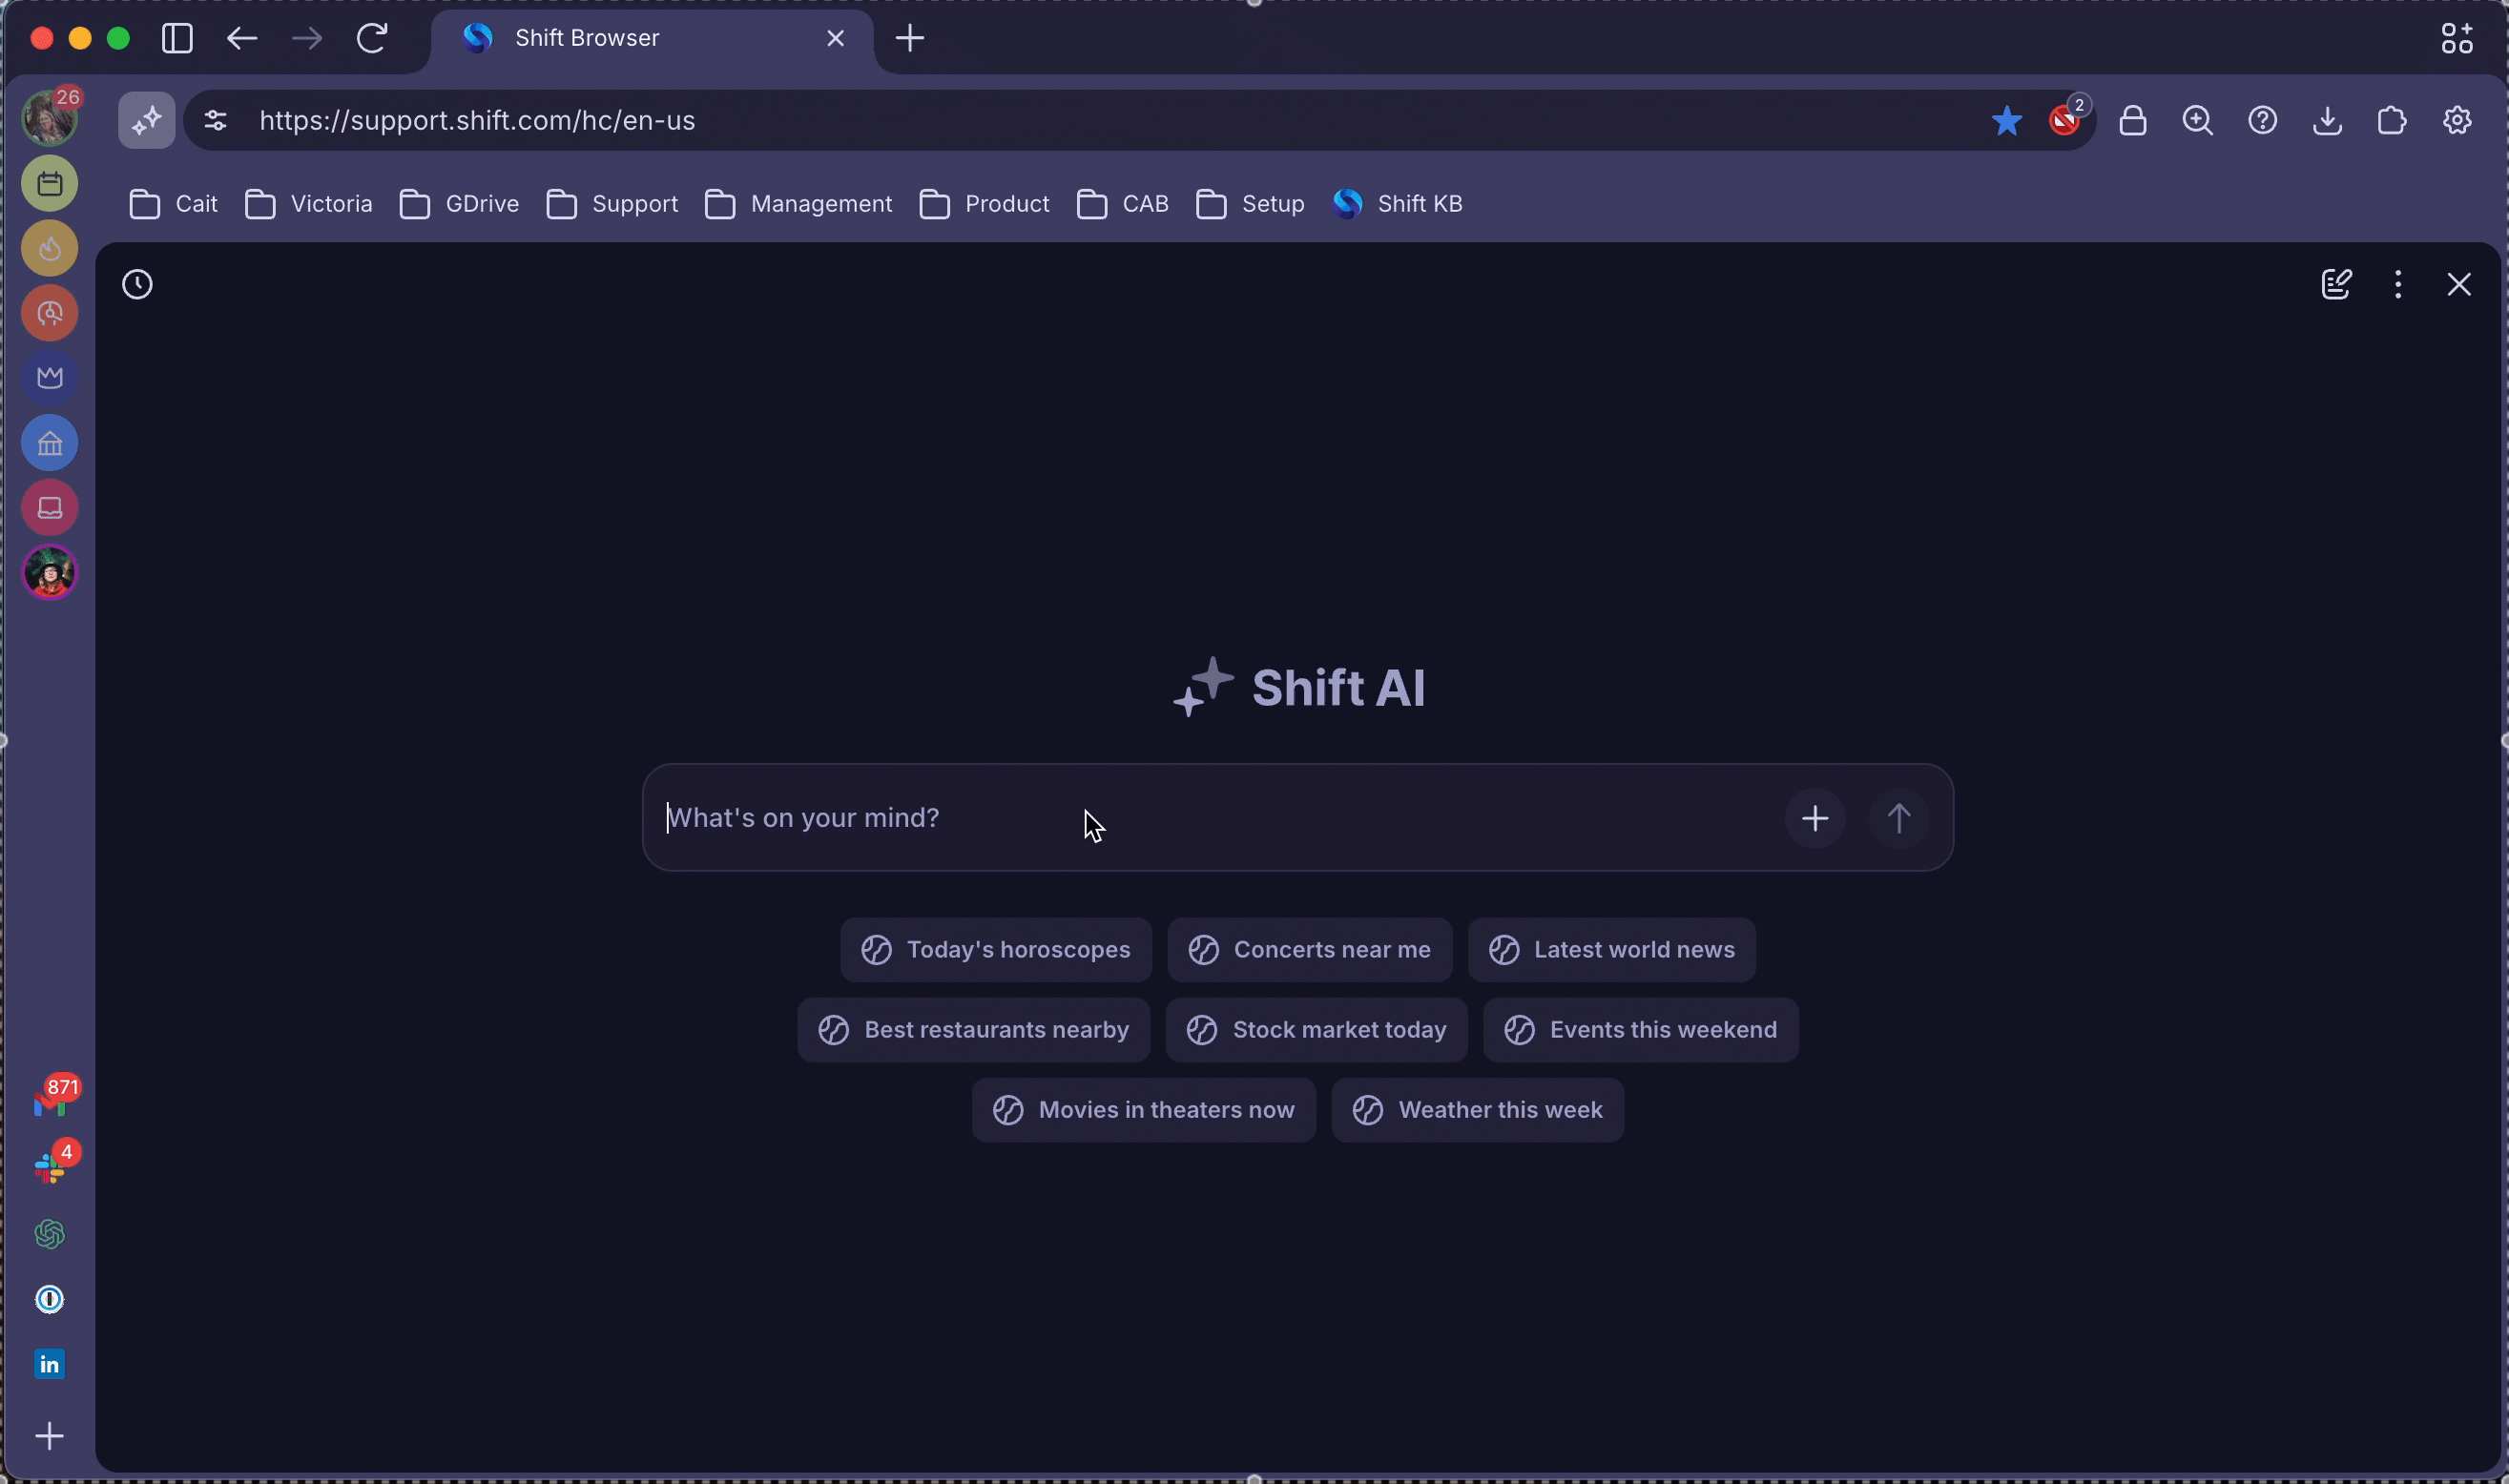This screenshot has height=1484, width=2509.
Task: Open the zoom magnifier icon
Action: pyautogui.click(x=2198, y=120)
